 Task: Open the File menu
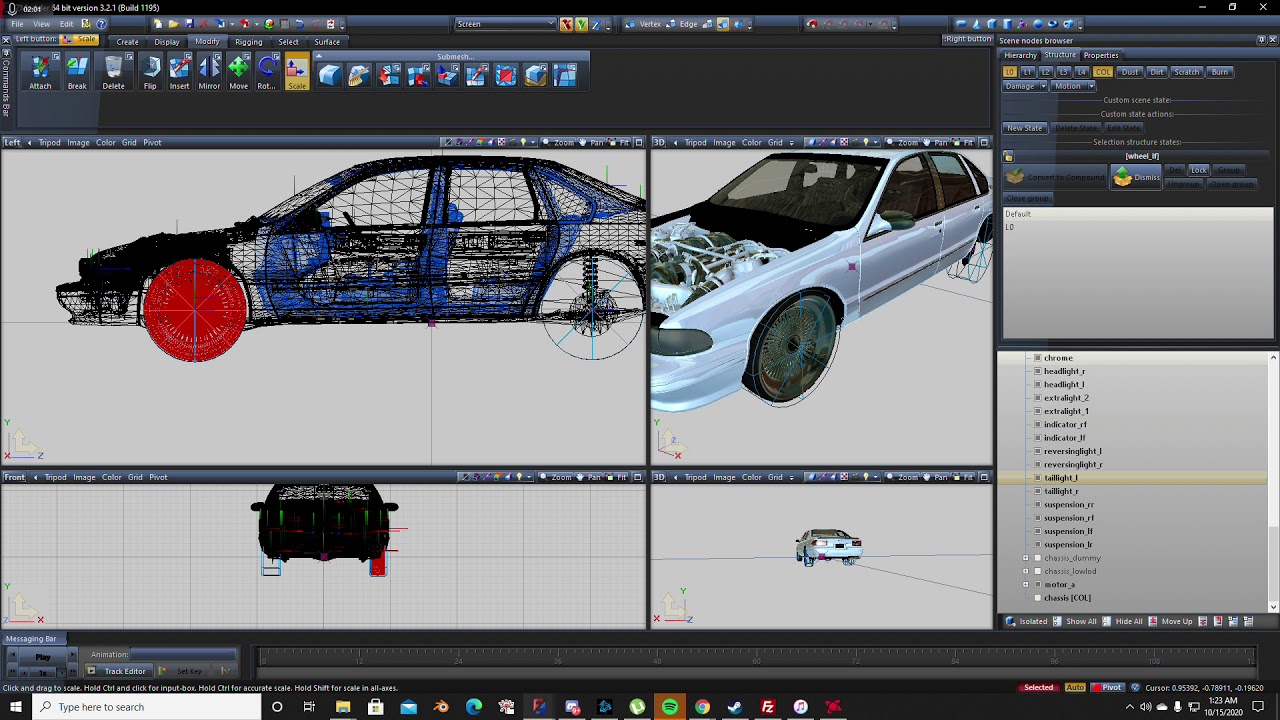(x=17, y=24)
